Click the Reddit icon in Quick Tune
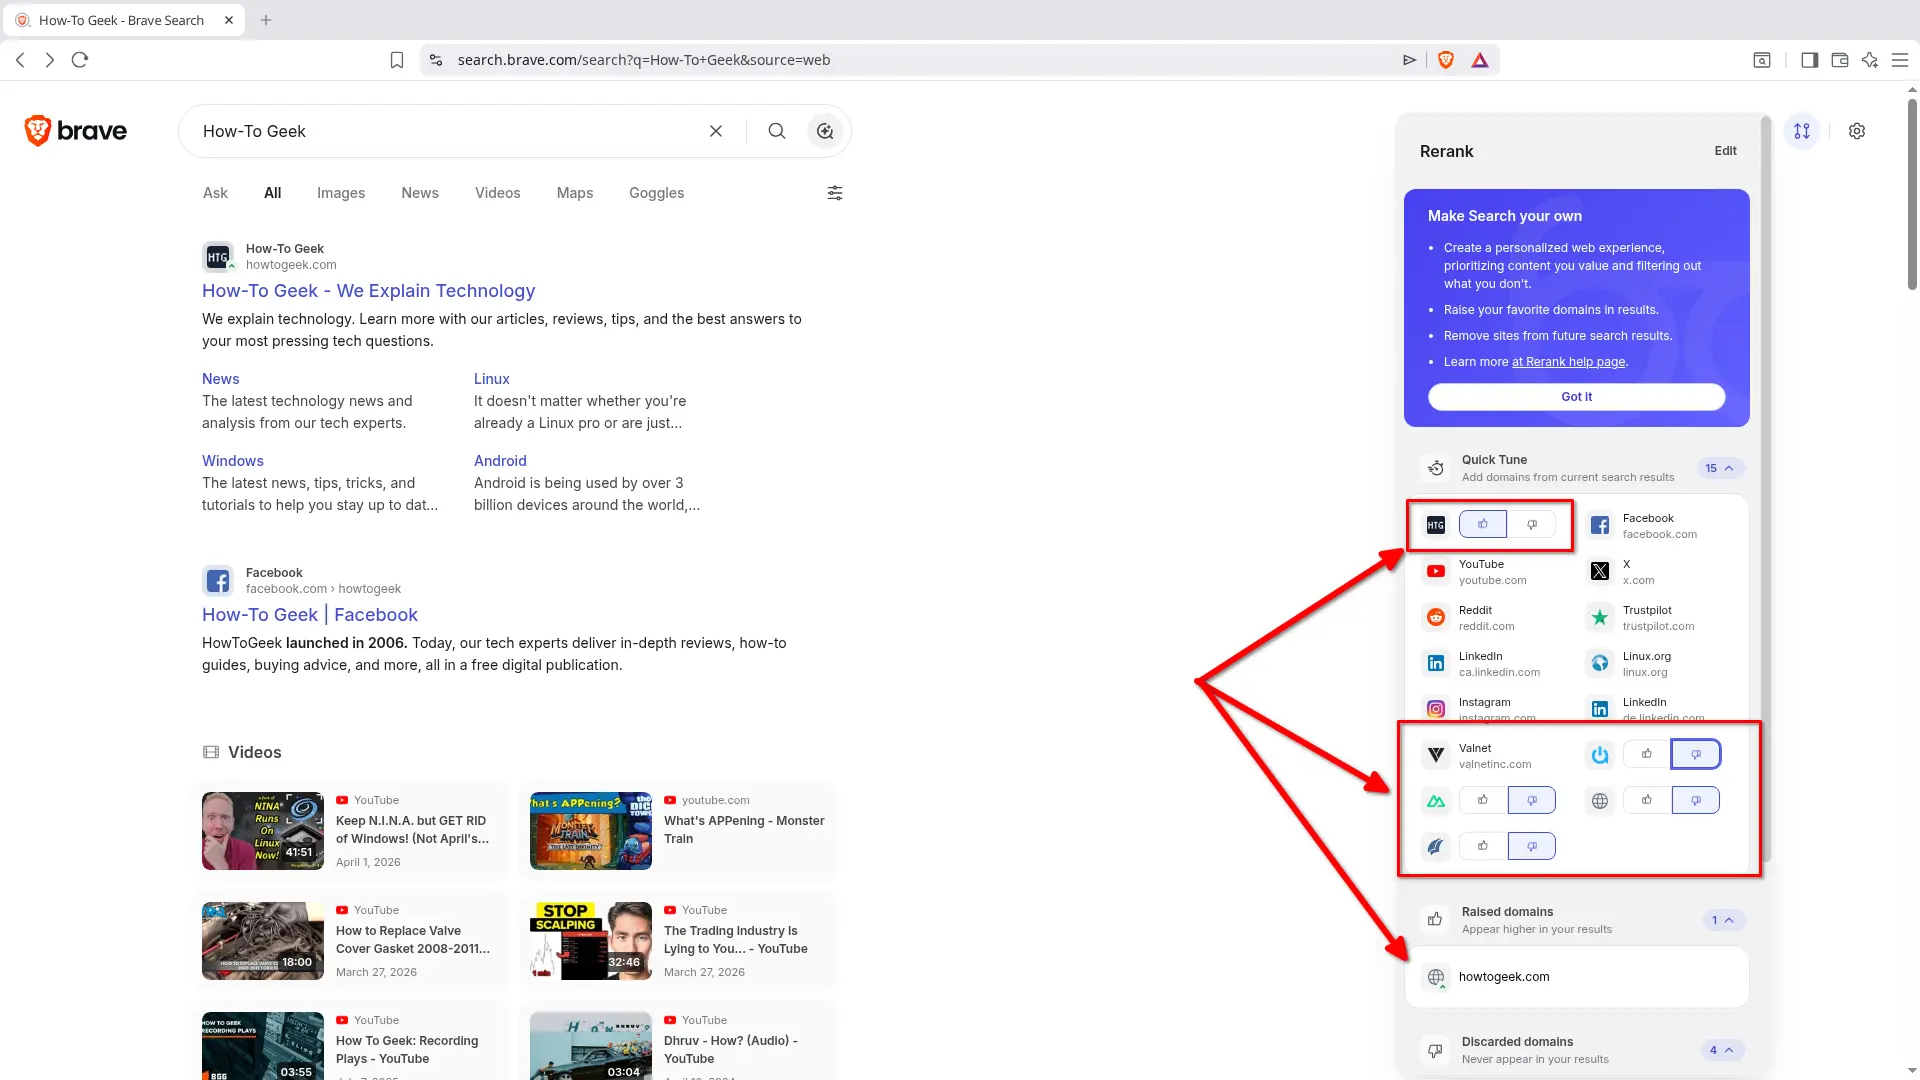This screenshot has height=1080, width=1920. [1436, 617]
